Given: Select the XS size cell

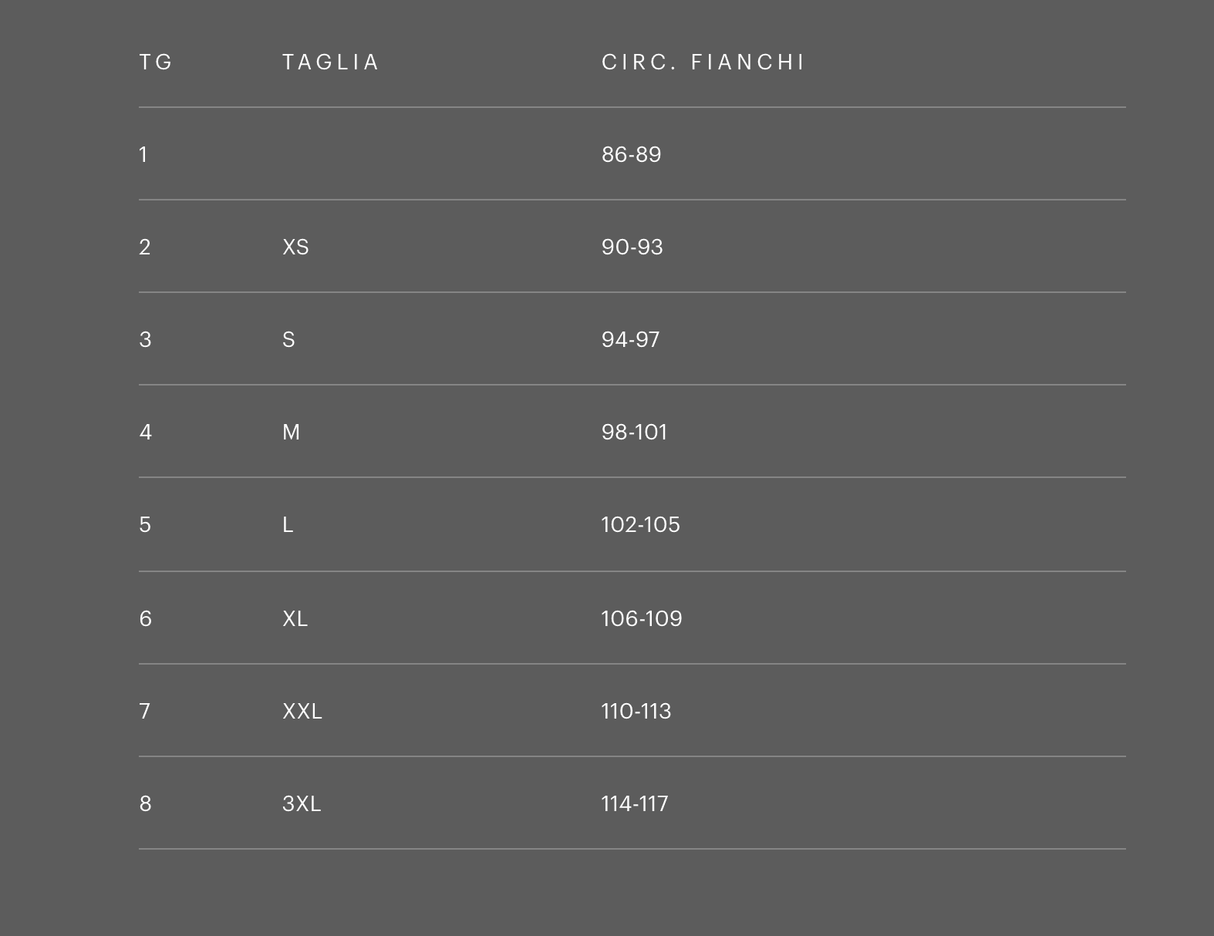Looking at the screenshot, I should (x=296, y=247).
